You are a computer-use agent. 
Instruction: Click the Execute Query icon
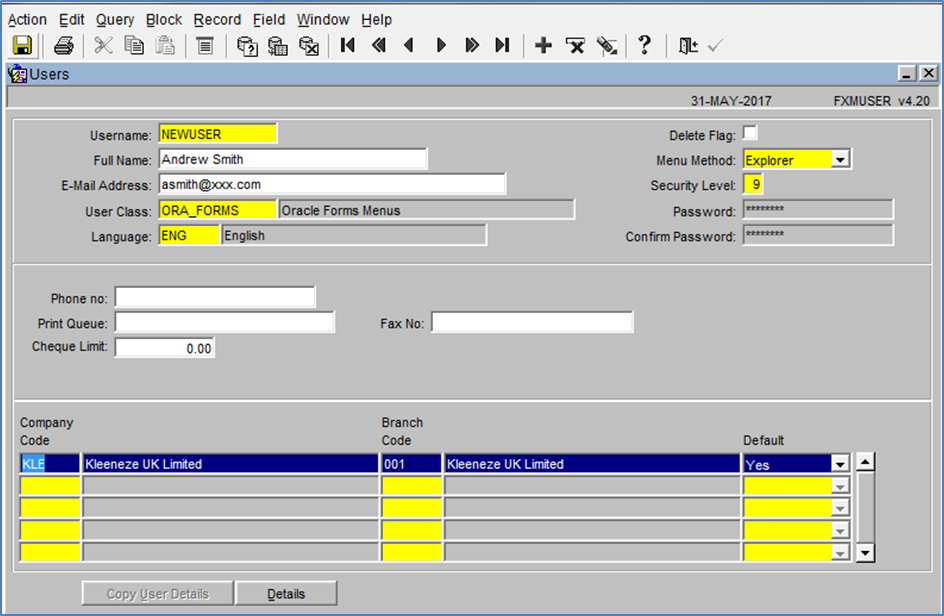click(x=278, y=46)
